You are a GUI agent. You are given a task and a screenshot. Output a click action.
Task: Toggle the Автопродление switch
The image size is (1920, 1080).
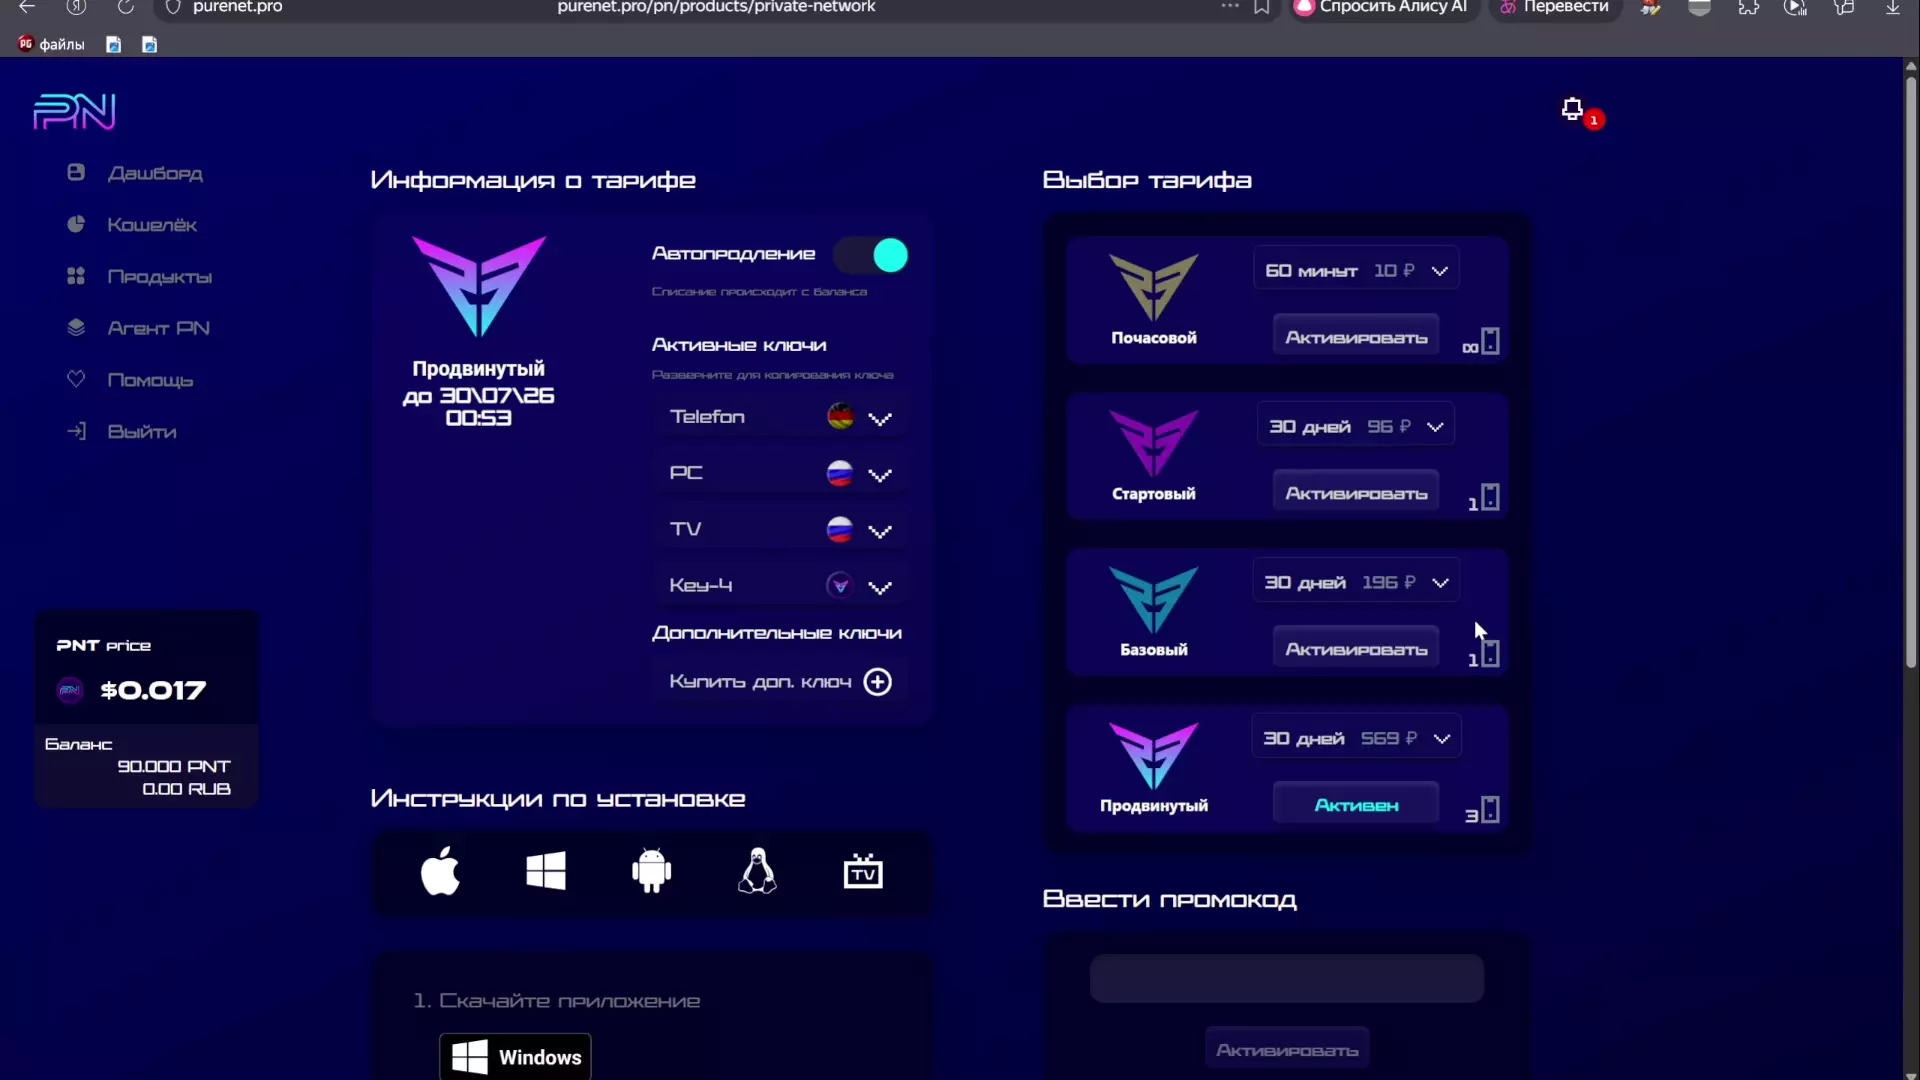tap(872, 256)
